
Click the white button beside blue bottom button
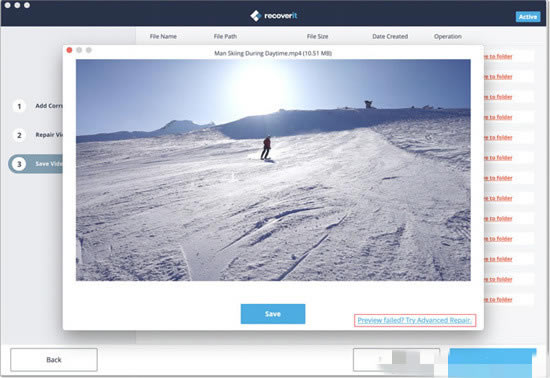pyautogui.click(x=396, y=359)
